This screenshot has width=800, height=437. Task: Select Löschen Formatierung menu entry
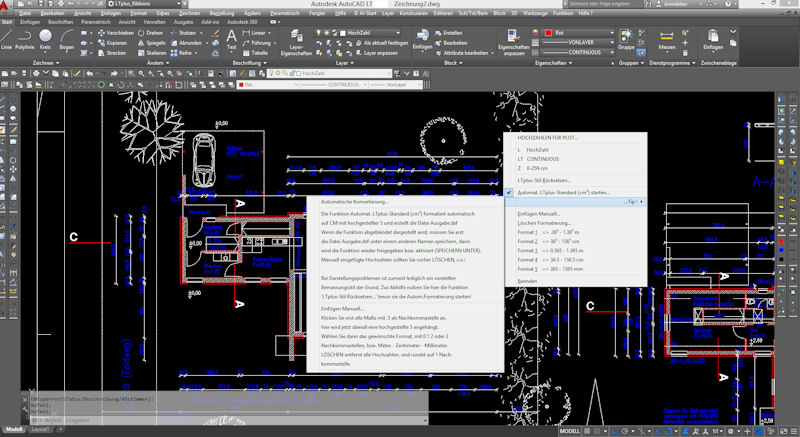point(576,223)
